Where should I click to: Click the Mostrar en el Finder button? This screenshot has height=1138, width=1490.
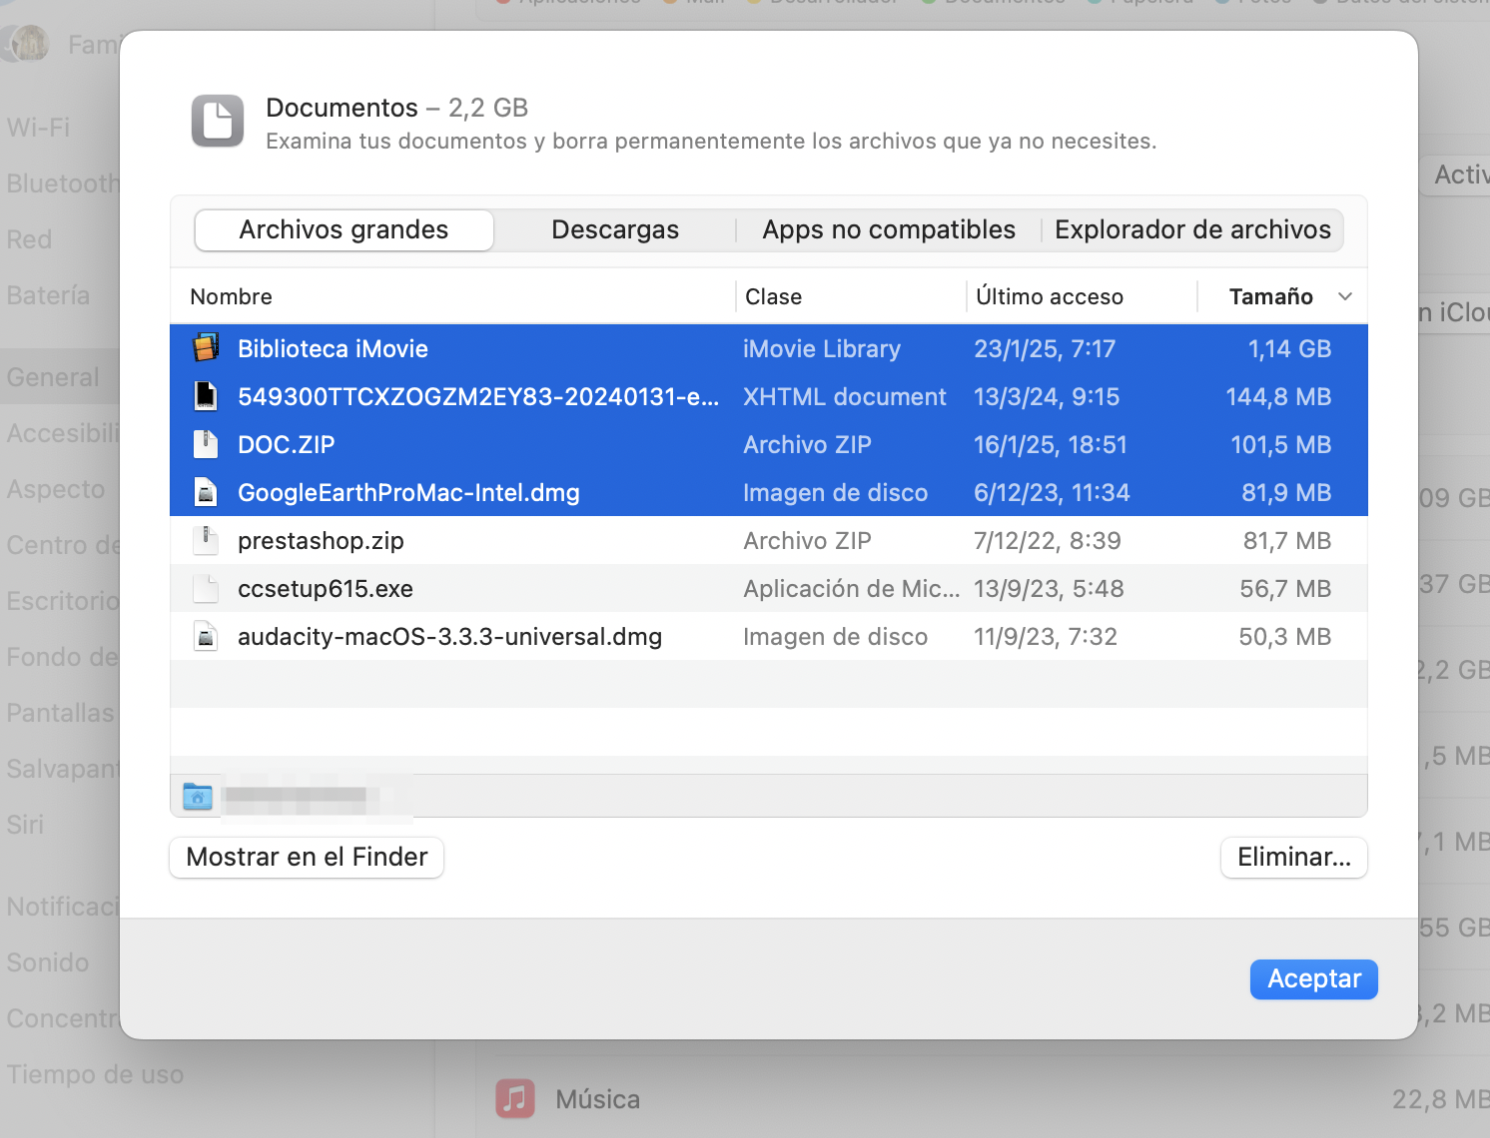click(306, 857)
